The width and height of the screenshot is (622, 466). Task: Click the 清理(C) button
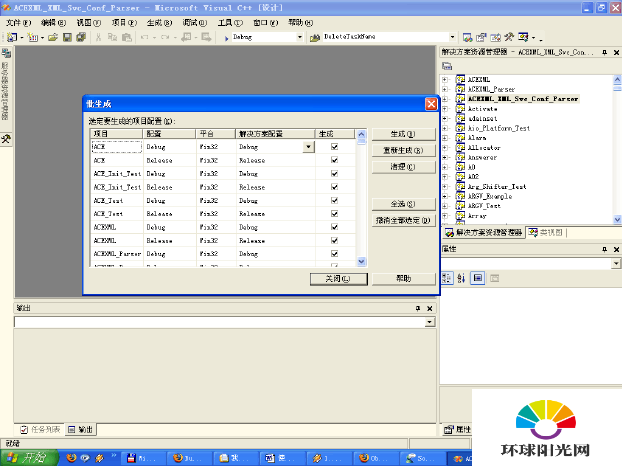pos(403,167)
